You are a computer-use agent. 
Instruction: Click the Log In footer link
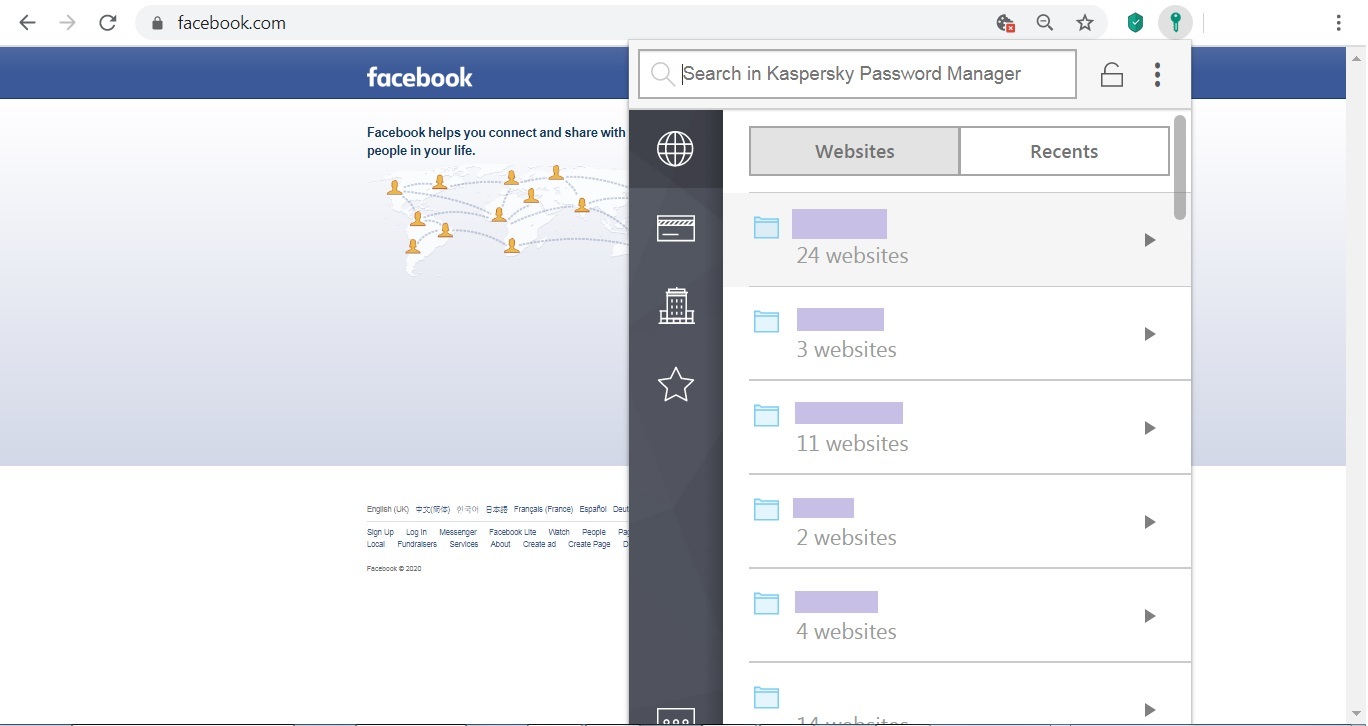click(x=416, y=532)
